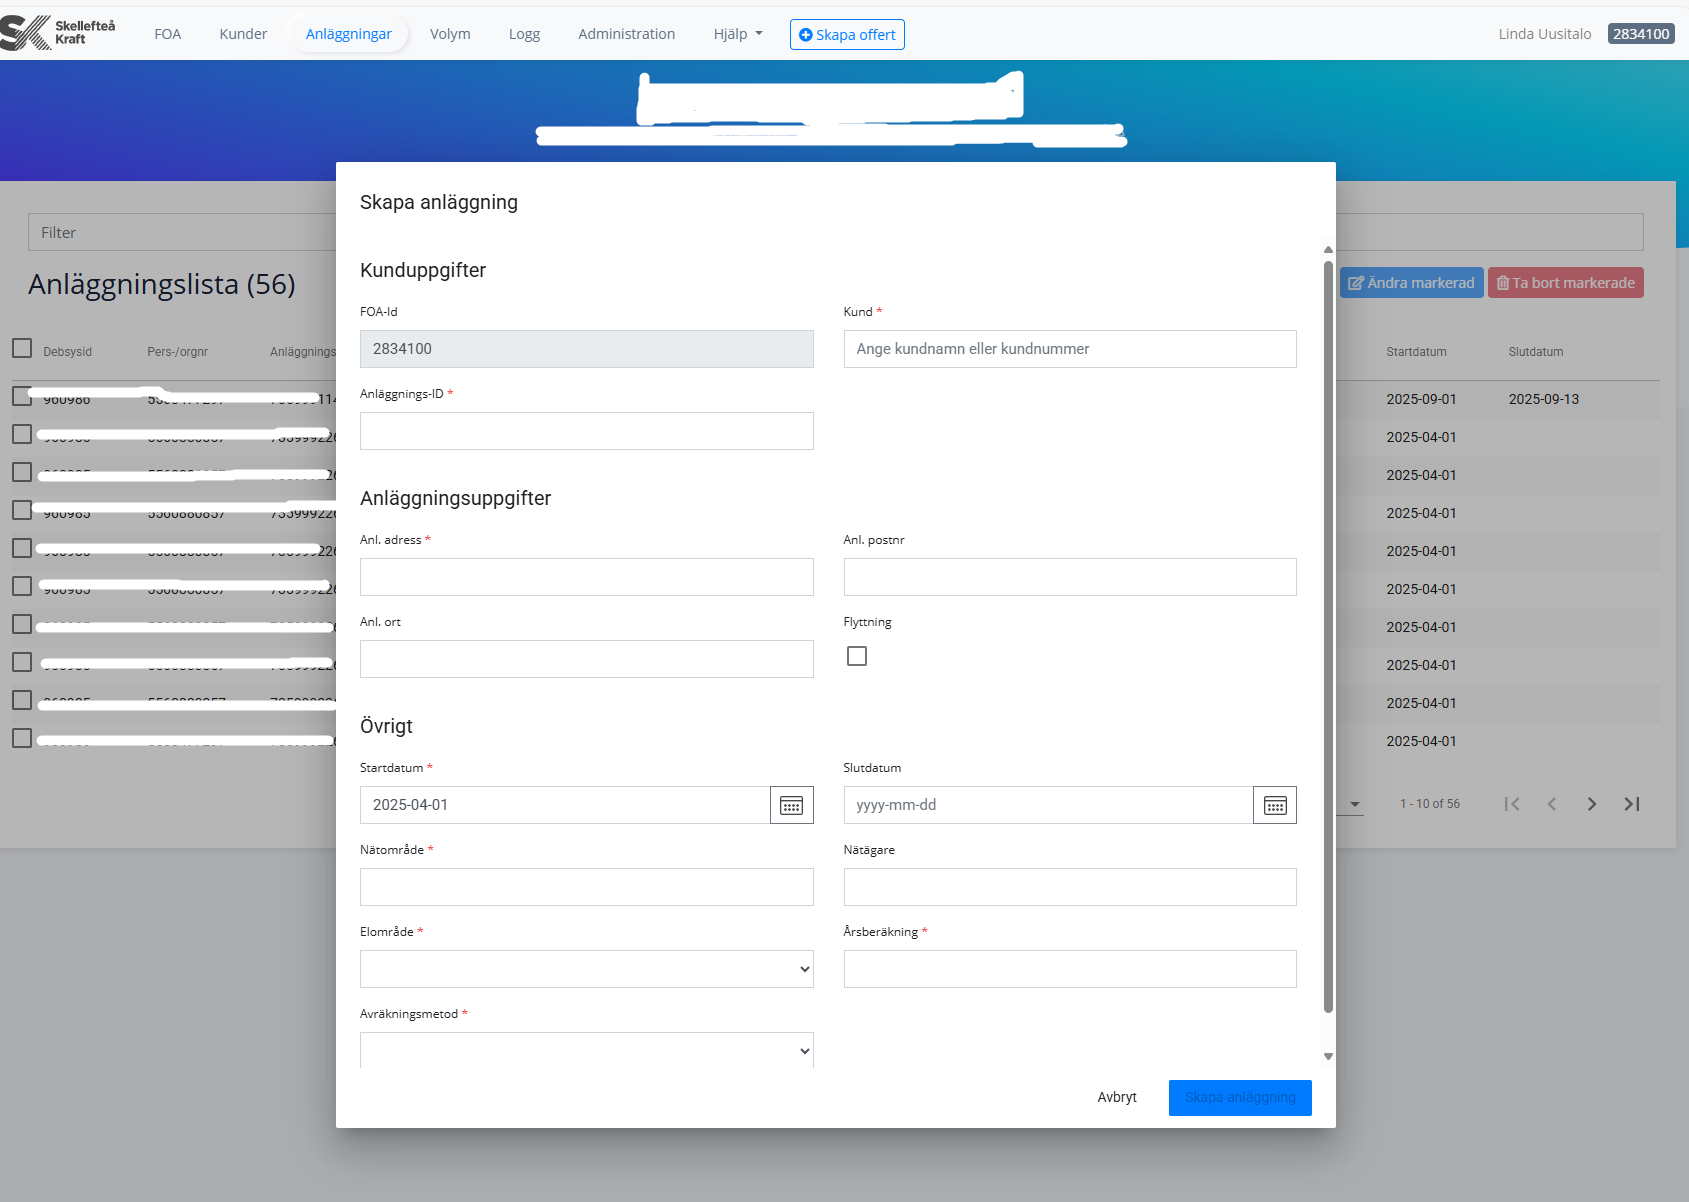
Task: Click Avbryt to cancel dialog
Action: click(1116, 1097)
